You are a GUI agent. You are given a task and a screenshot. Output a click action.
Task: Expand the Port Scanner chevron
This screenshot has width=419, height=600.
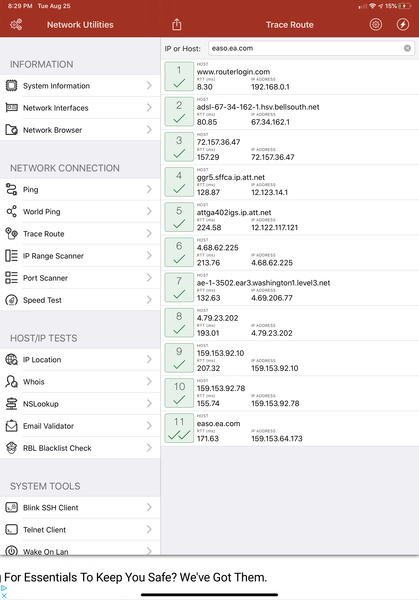click(149, 278)
